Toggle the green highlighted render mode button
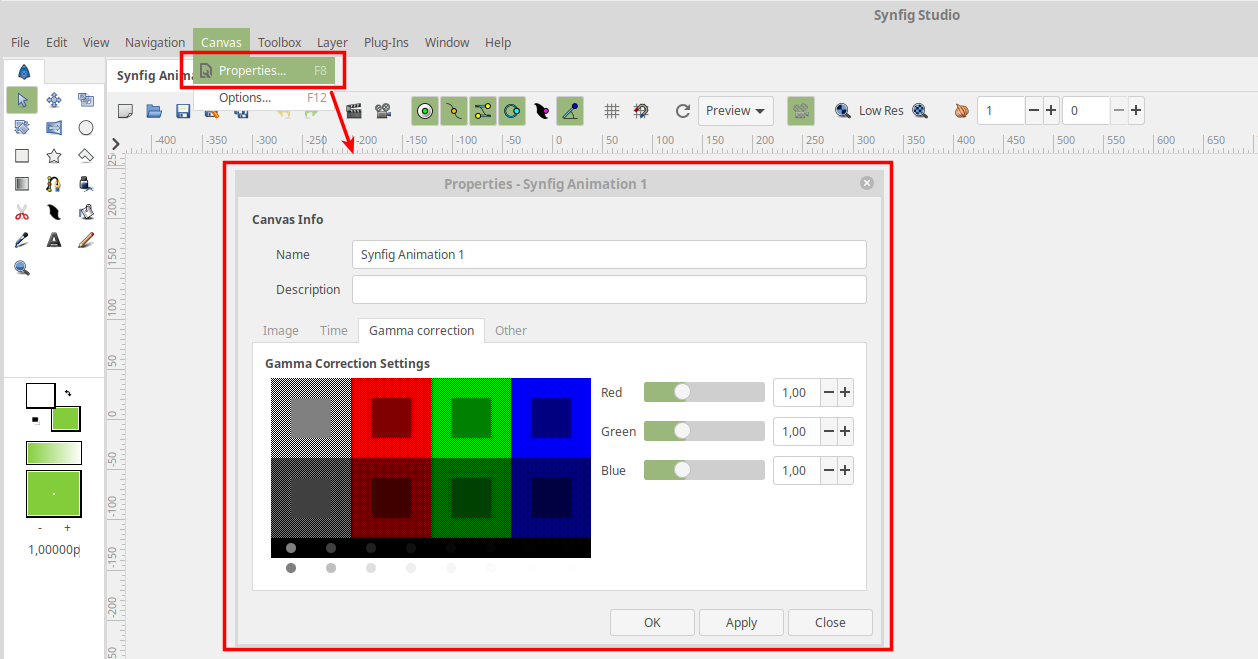1258x659 pixels. (x=800, y=111)
